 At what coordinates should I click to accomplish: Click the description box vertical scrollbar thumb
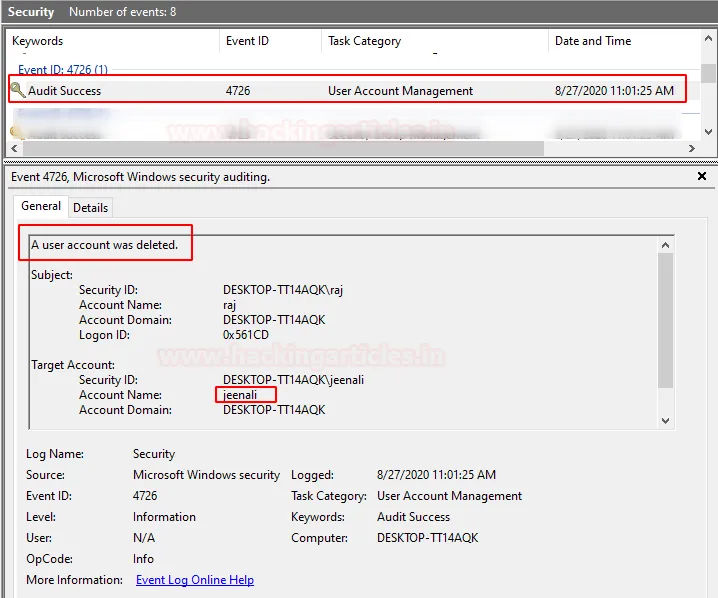(665, 320)
